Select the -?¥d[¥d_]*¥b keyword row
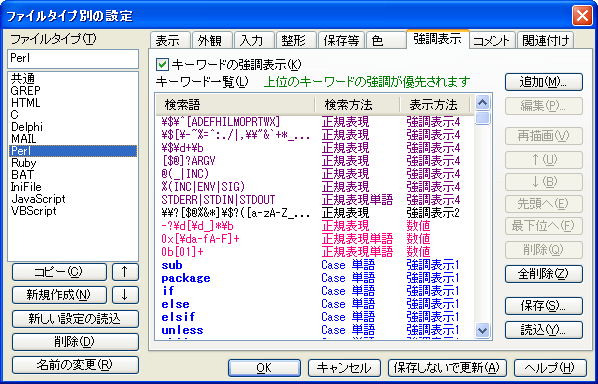 [315, 226]
